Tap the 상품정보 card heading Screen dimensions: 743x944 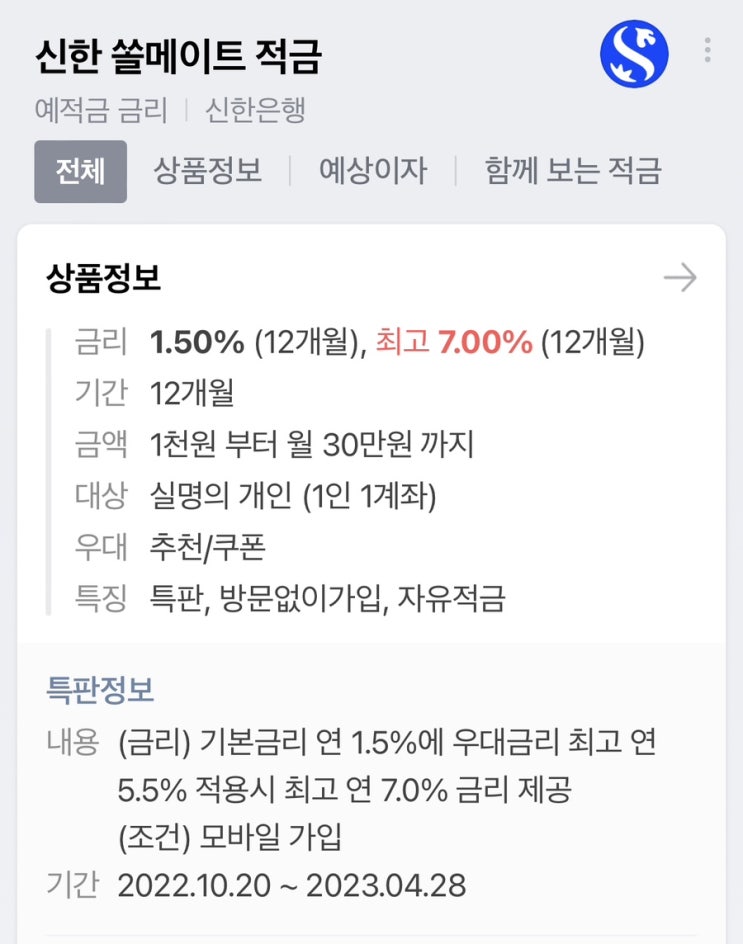103,278
